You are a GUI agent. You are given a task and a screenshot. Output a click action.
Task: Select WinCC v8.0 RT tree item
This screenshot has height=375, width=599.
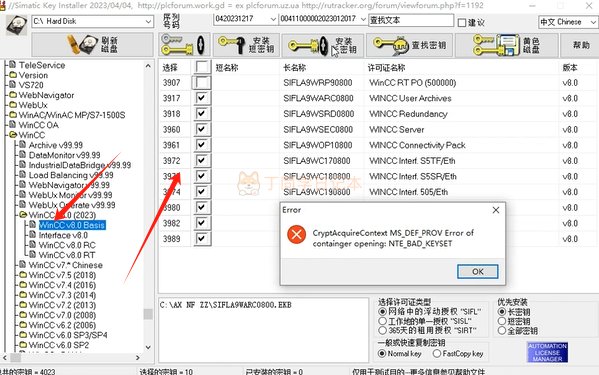tap(67, 255)
